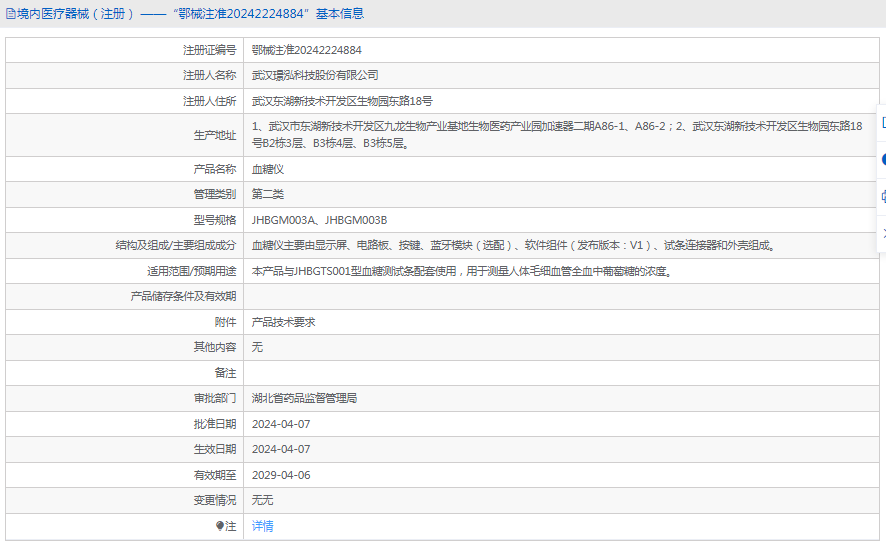Select the 无无 value in 变更情况 row
The width and height of the screenshot is (886, 546).
pyautogui.click(x=262, y=500)
